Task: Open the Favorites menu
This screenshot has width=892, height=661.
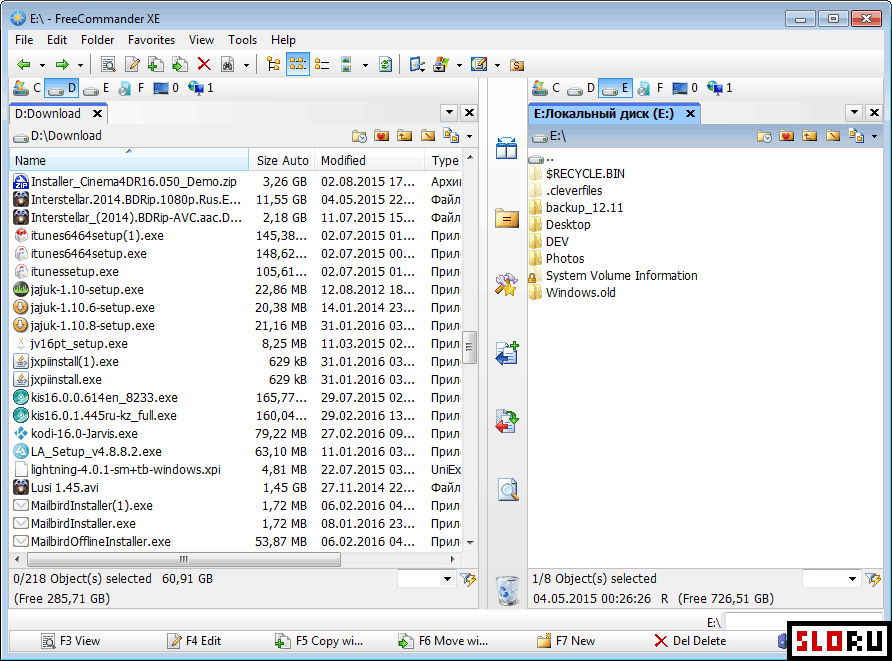Action: point(151,40)
